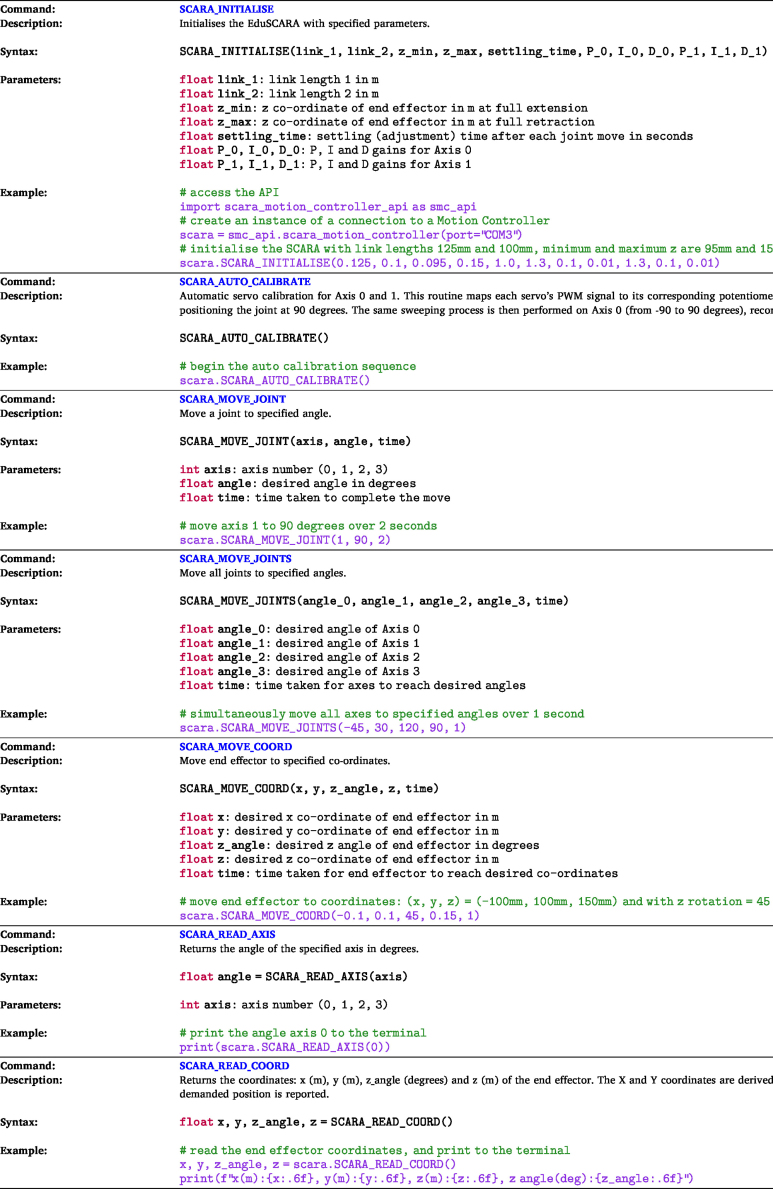Click the SCARA_INITIALISE(link_1, link_2, ...) syntax line
This screenshot has width=773, height=1189.
(473, 52)
